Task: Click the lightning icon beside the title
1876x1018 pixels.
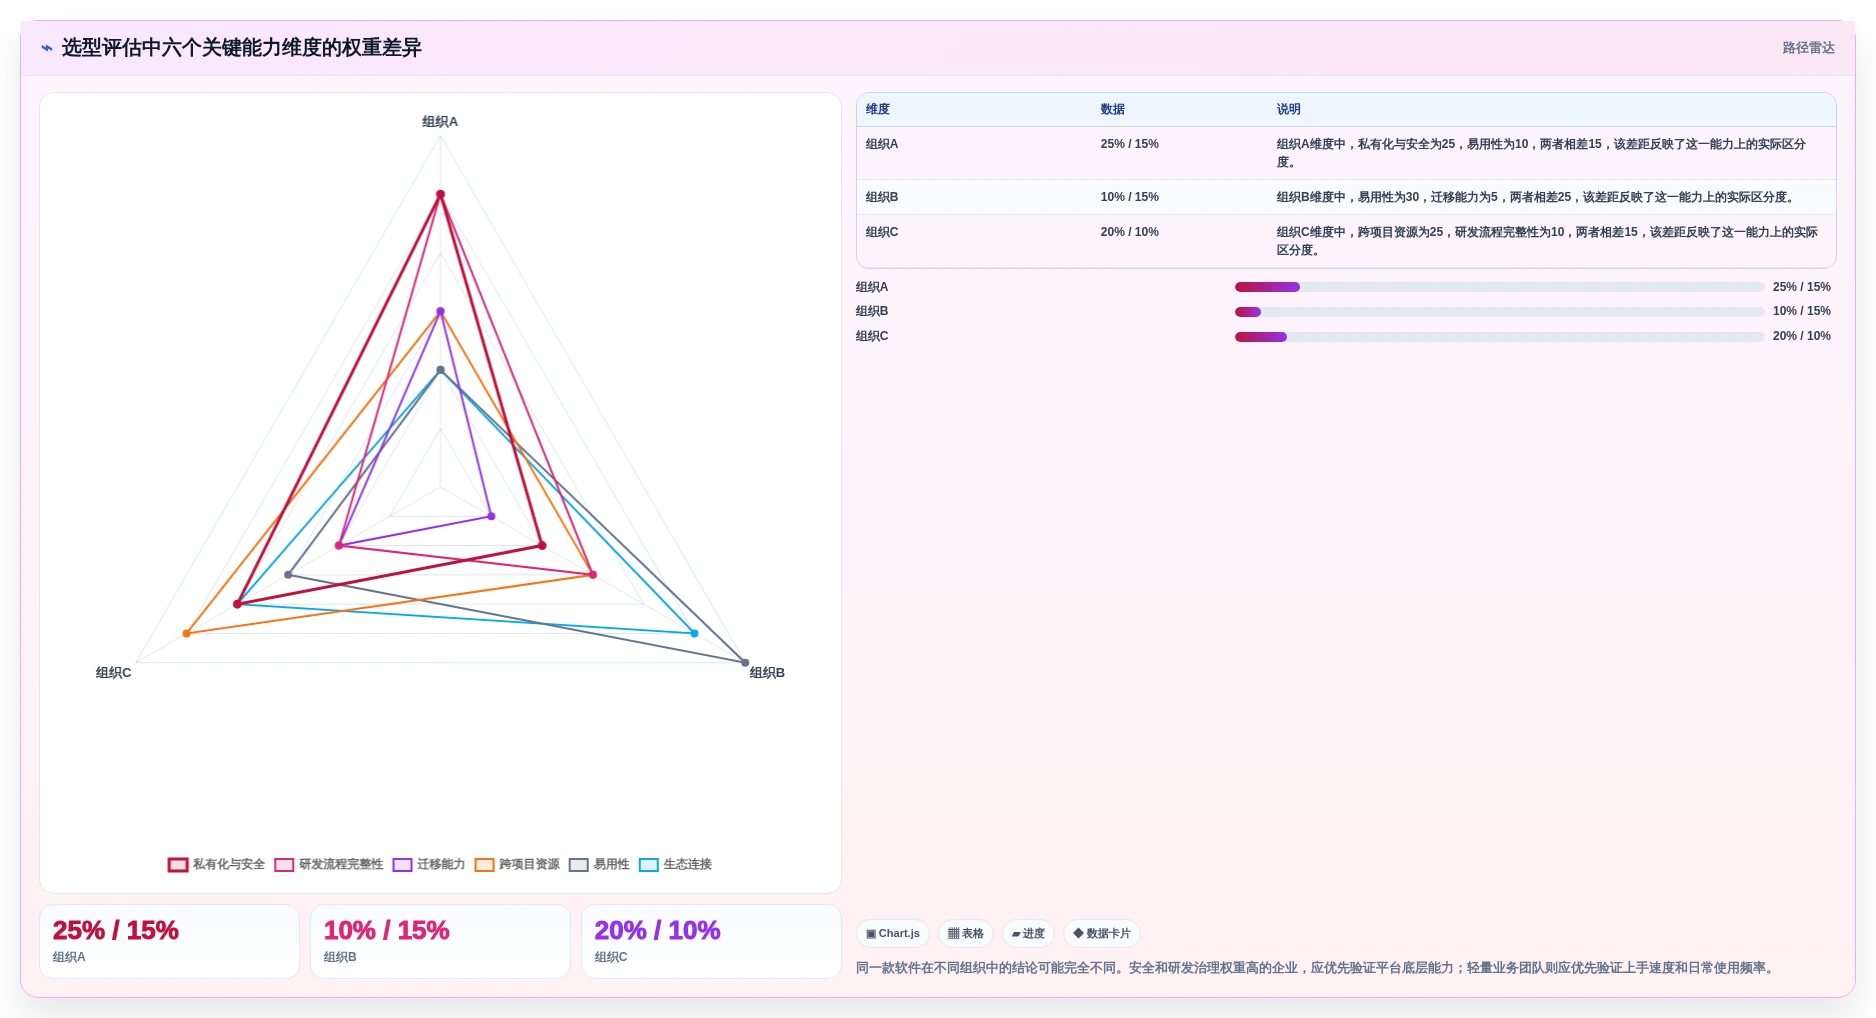Action: pos(47,48)
